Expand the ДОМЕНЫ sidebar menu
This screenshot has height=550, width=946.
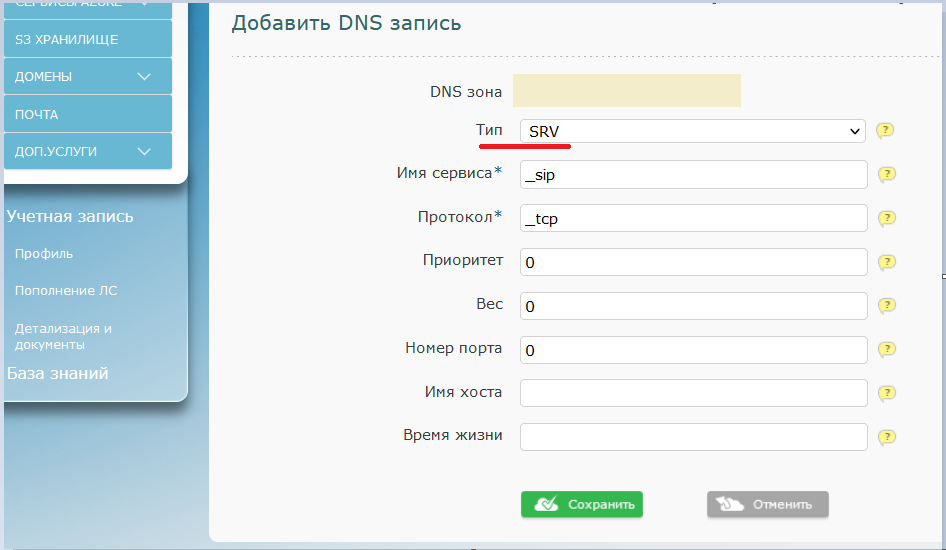click(88, 76)
